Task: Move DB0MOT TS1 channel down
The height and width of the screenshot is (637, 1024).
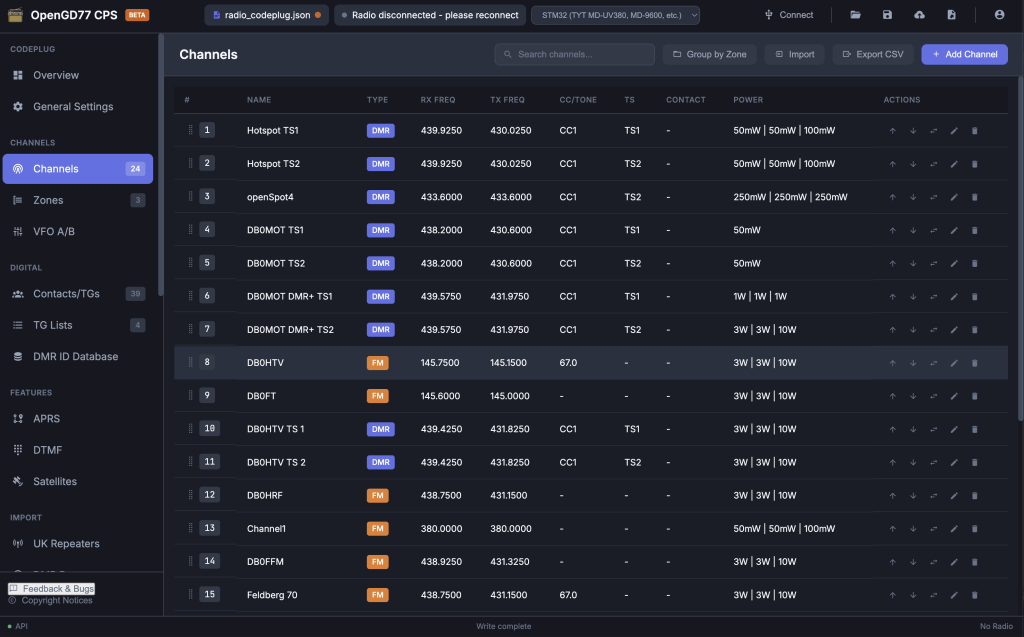Action: (x=913, y=230)
